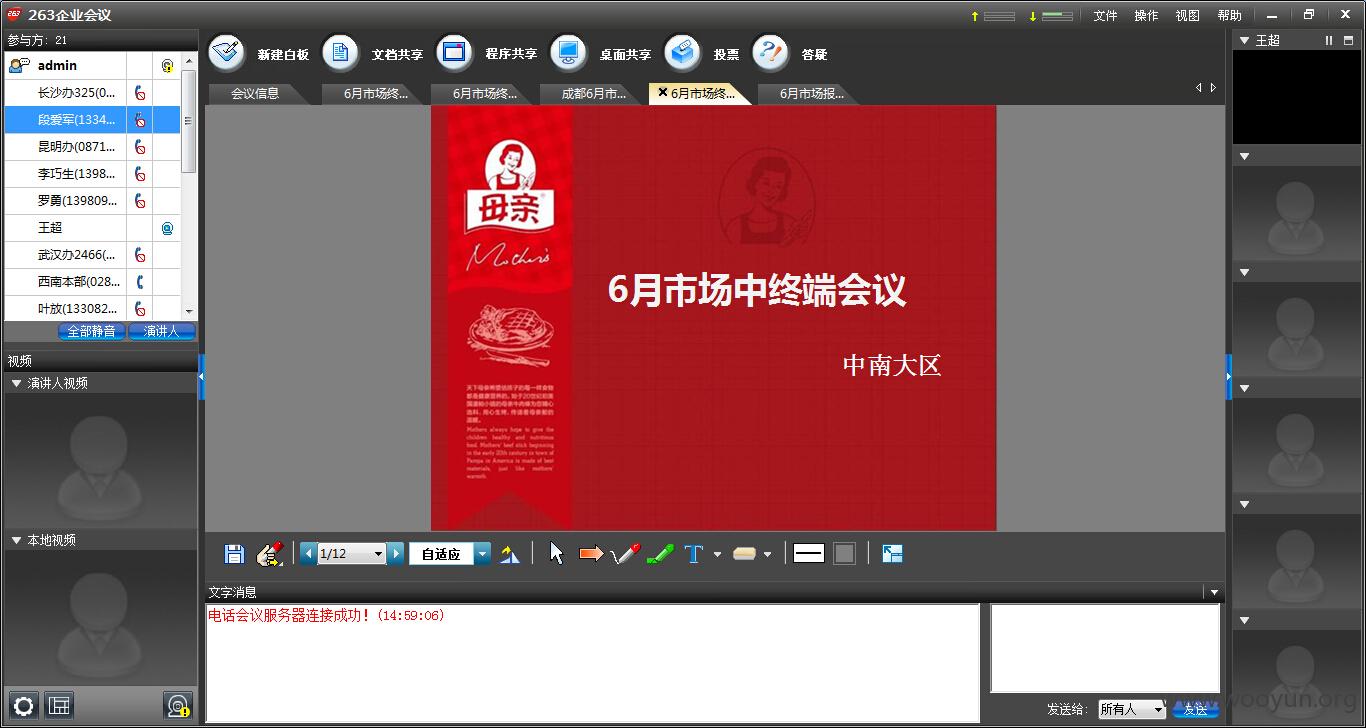The image size is (1366, 728).
Task: Click the New Whiteboard (新建白板) icon
Action: click(x=227, y=53)
